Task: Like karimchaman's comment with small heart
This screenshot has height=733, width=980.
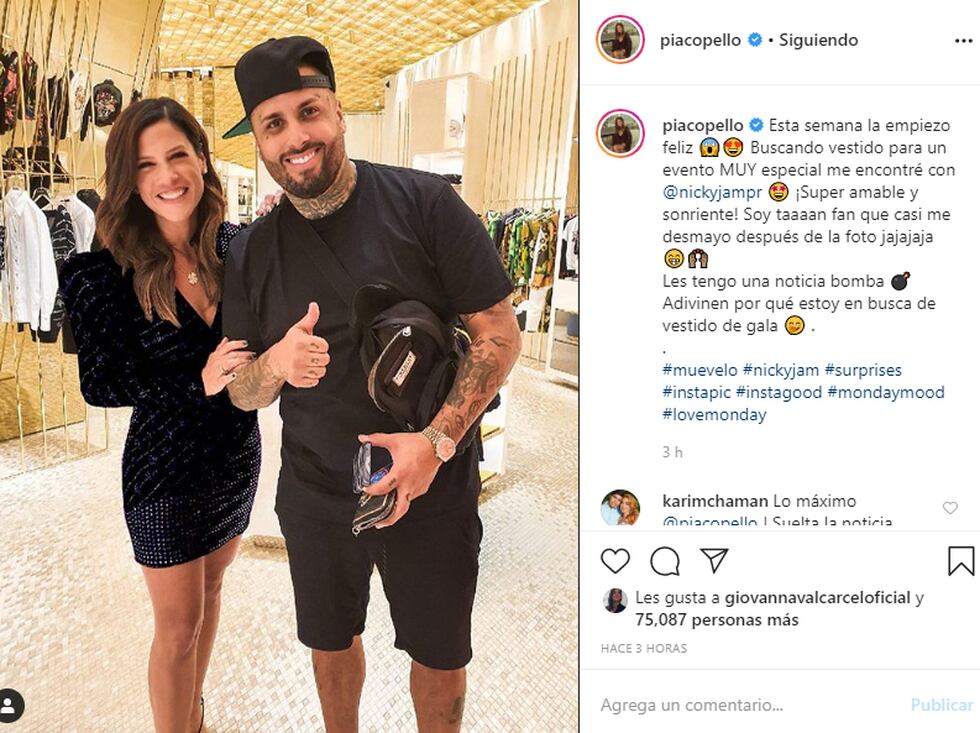Action: pos(950,508)
